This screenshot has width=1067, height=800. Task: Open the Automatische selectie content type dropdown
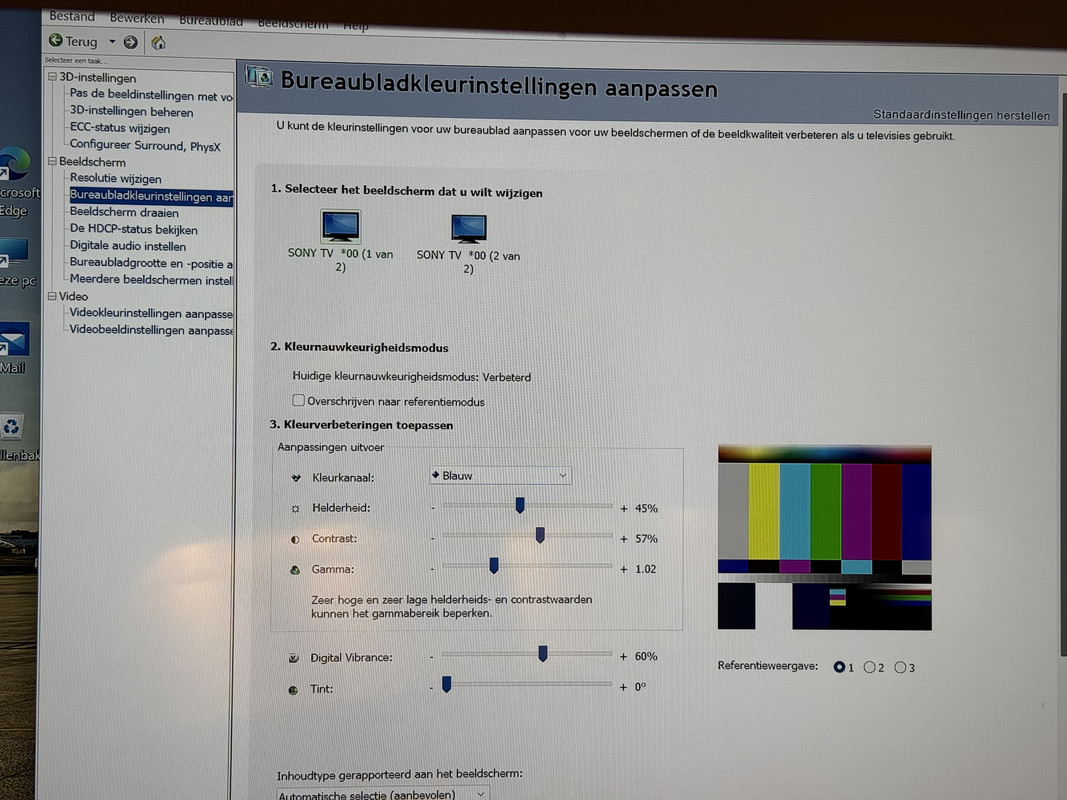click(382, 794)
